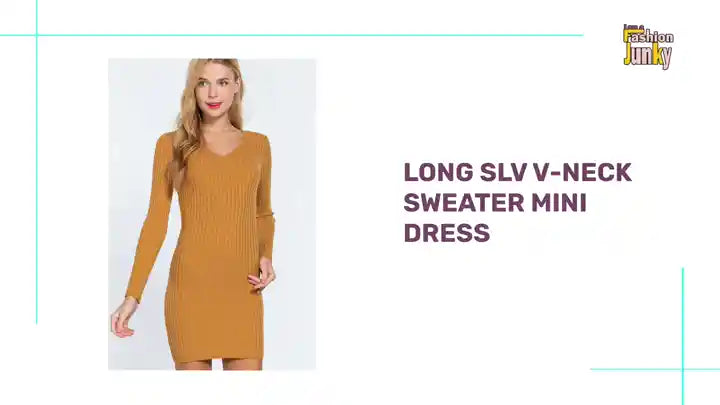Click the word "MINI" in the title
This screenshot has width=720, height=405.
559,202
